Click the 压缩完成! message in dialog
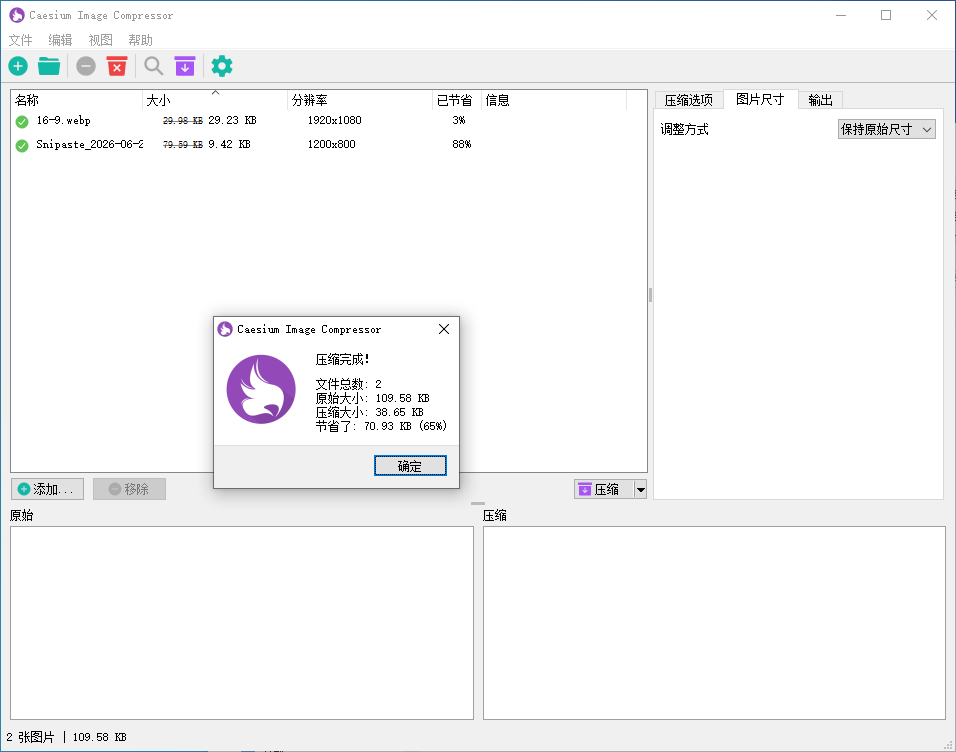 (x=342, y=360)
